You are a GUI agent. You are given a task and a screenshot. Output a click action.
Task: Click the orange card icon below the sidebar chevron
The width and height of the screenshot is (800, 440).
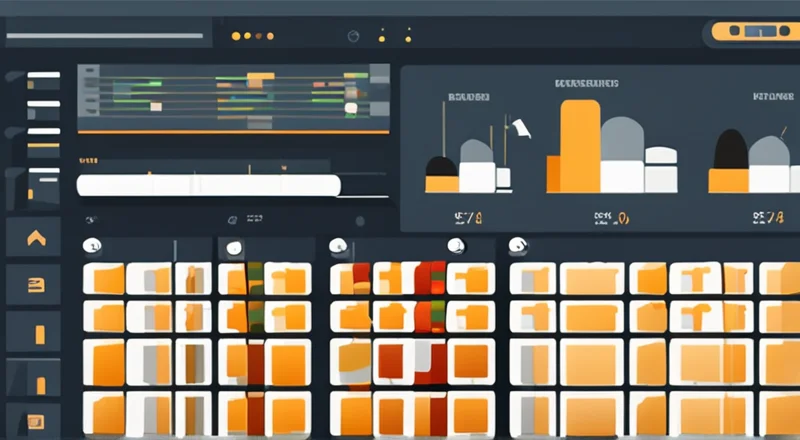[36, 285]
